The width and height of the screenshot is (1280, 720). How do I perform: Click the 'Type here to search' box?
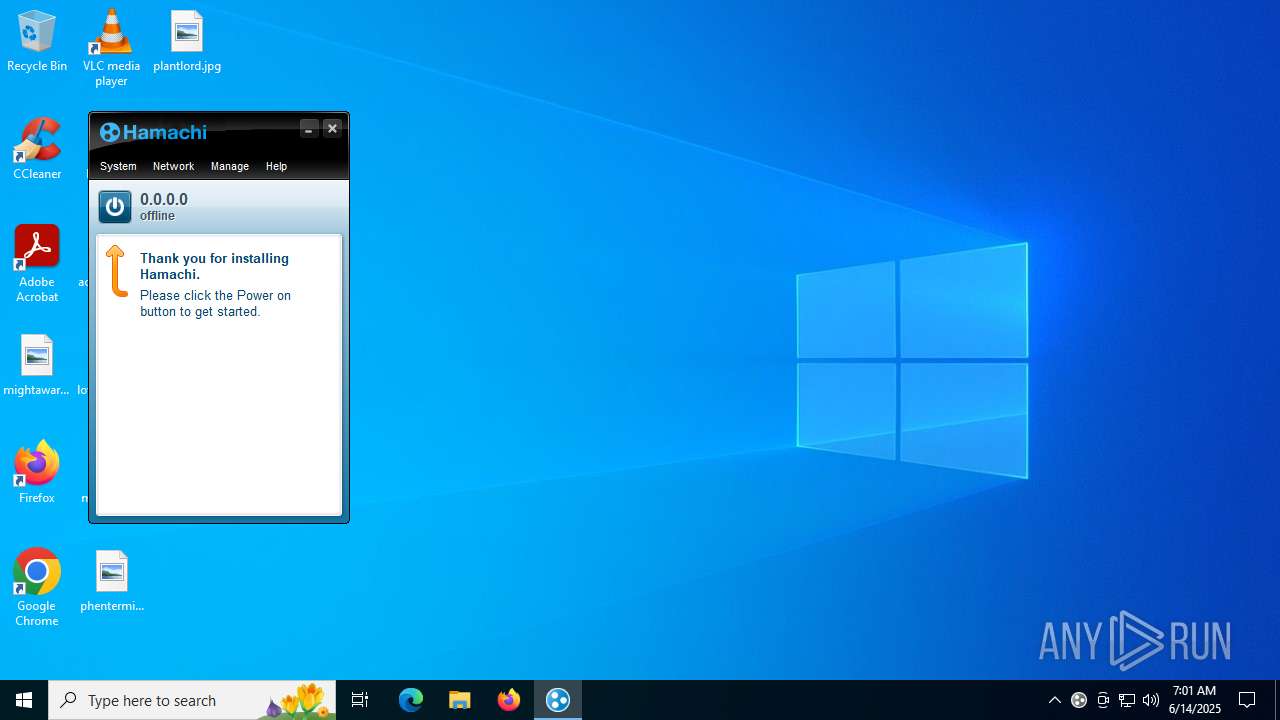tap(192, 700)
